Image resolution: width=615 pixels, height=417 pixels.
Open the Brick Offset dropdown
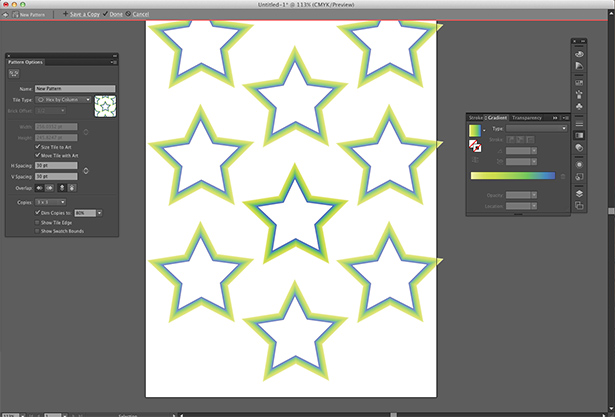tap(50, 111)
